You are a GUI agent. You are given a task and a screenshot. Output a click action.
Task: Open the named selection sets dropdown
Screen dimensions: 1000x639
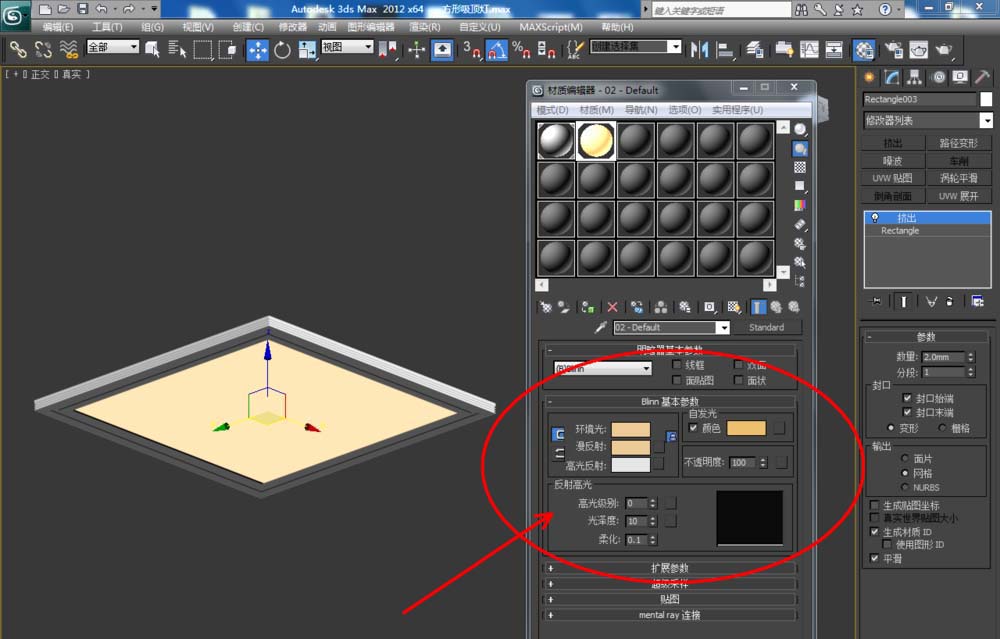[636, 47]
